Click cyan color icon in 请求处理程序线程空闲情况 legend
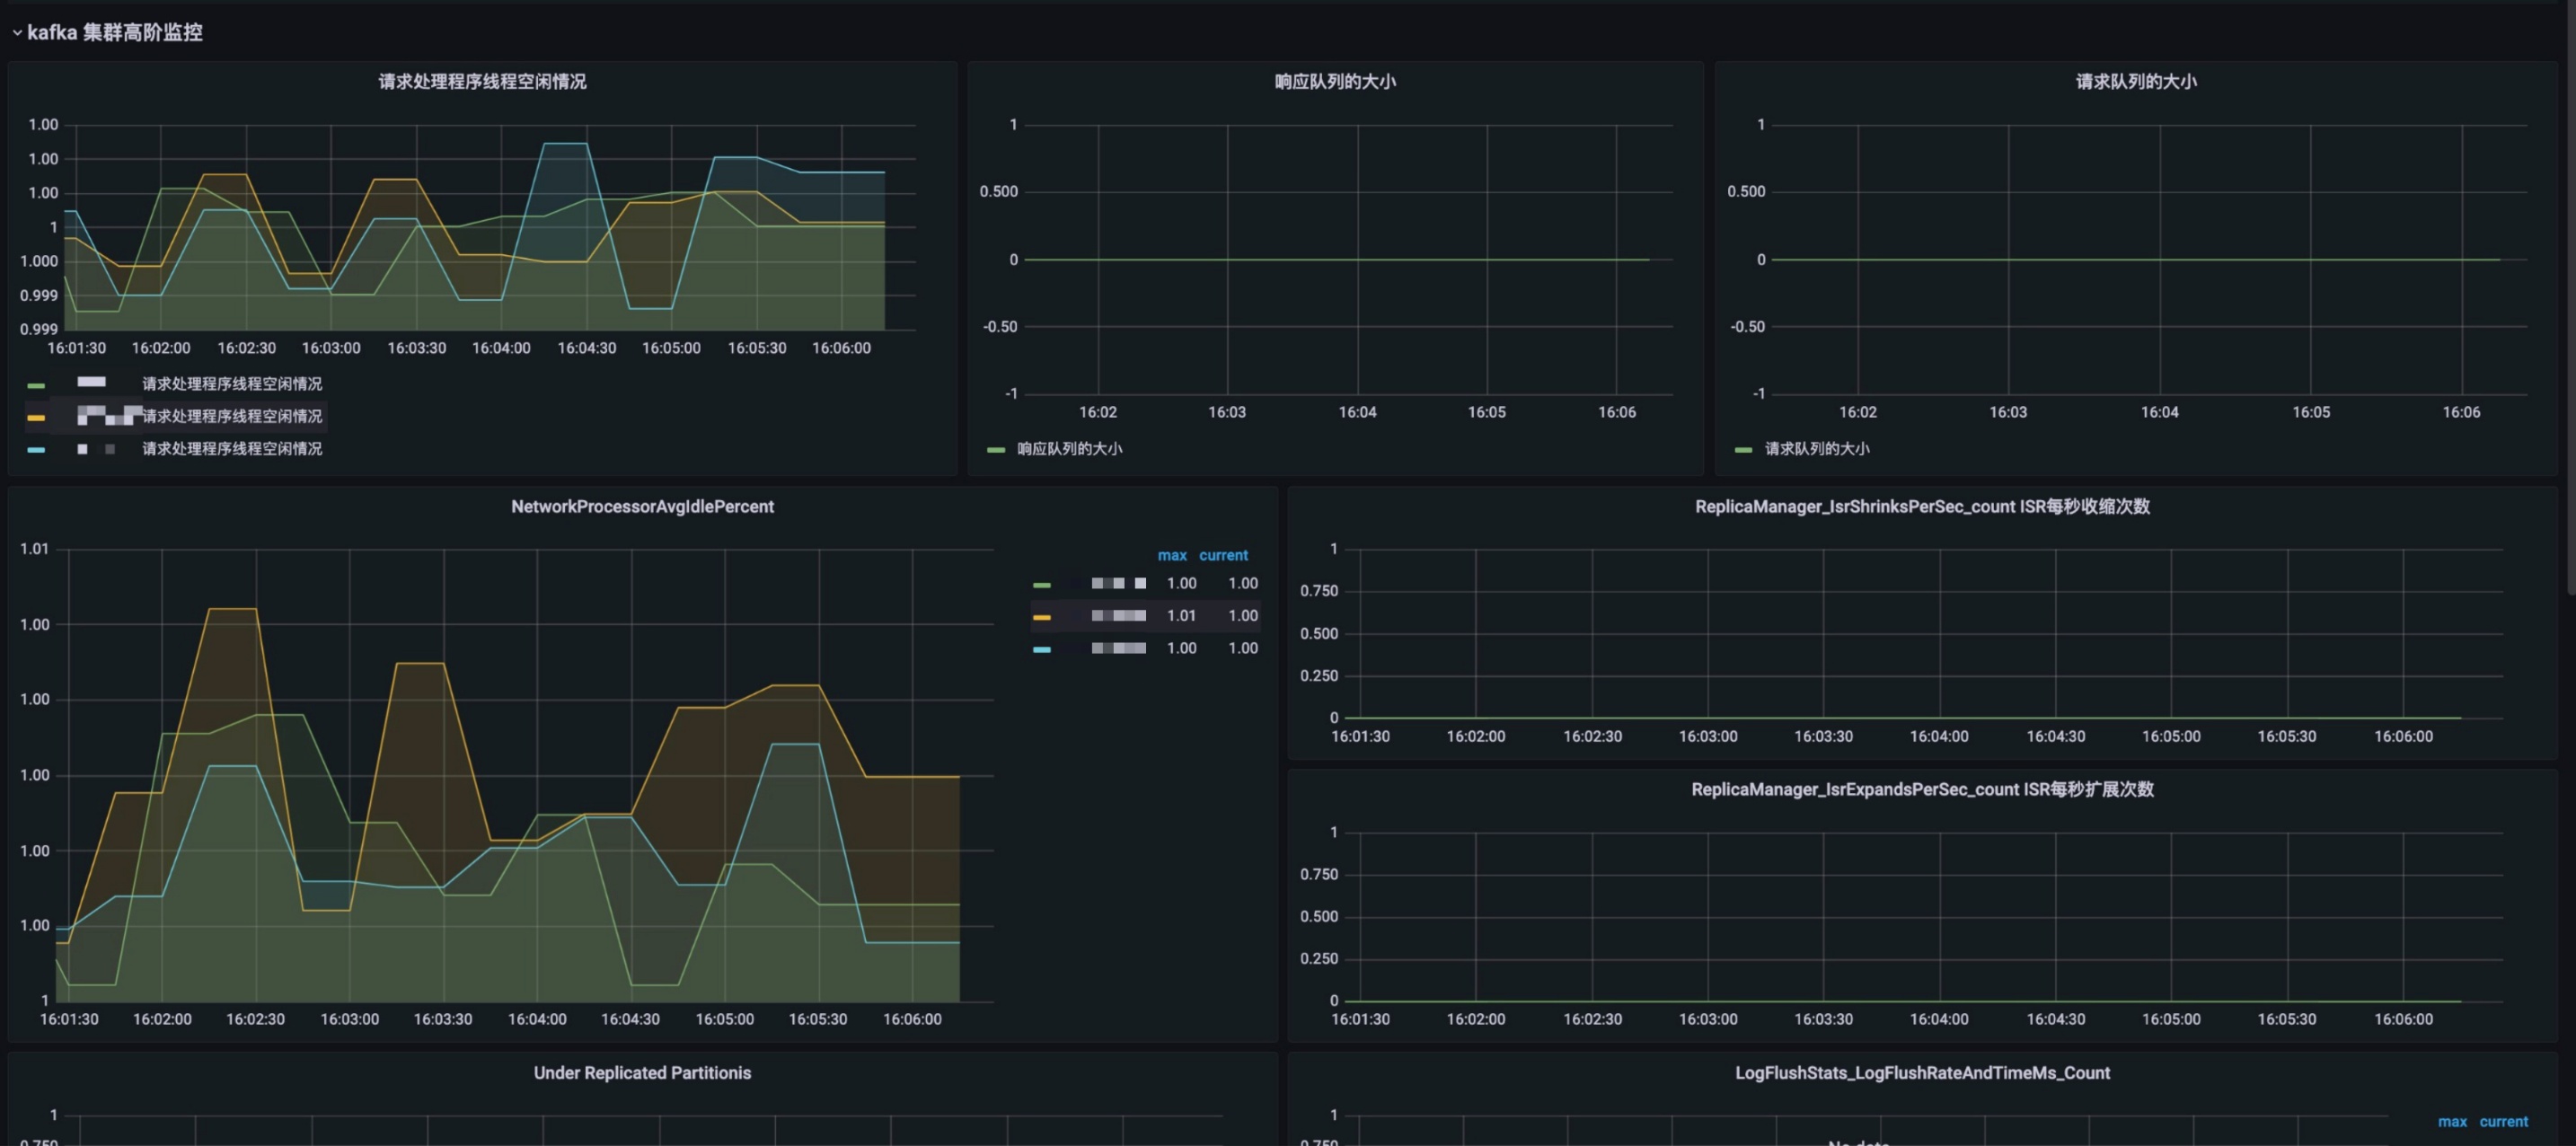This screenshot has width=2576, height=1146. 36,450
